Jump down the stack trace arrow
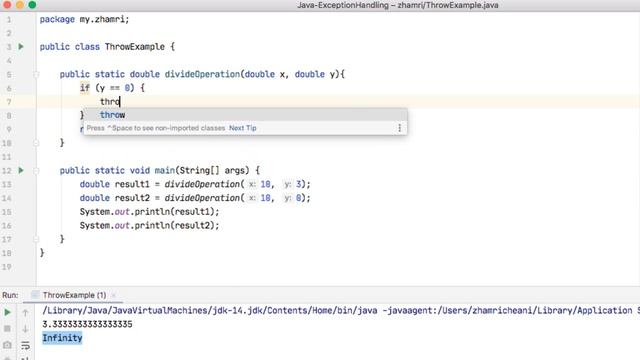 coord(25,329)
